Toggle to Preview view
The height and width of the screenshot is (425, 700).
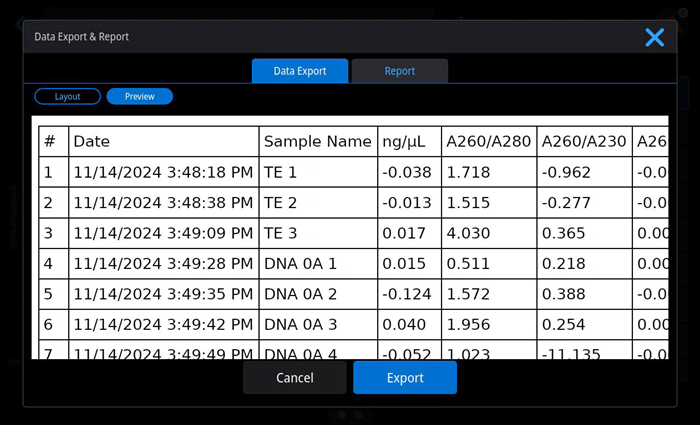pyautogui.click(x=139, y=97)
